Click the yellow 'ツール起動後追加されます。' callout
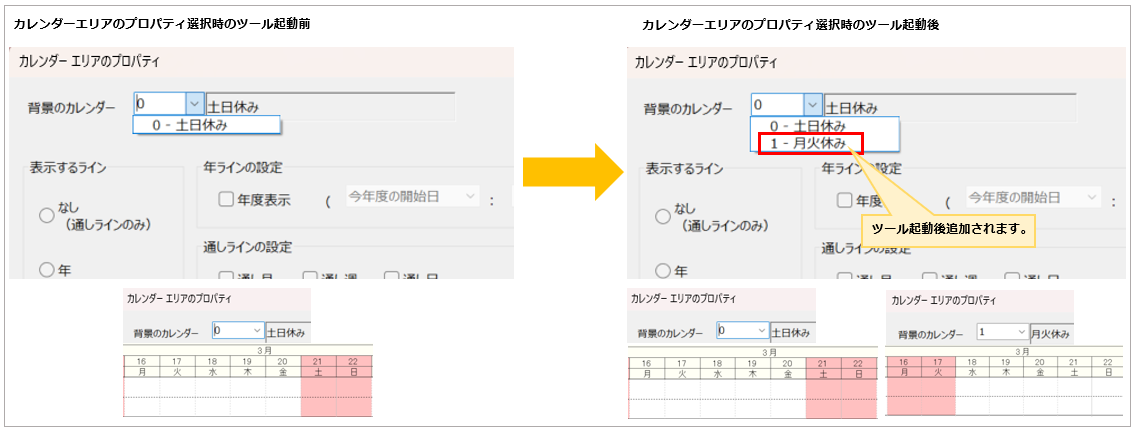The height and width of the screenshot is (431, 1135). tap(948, 229)
